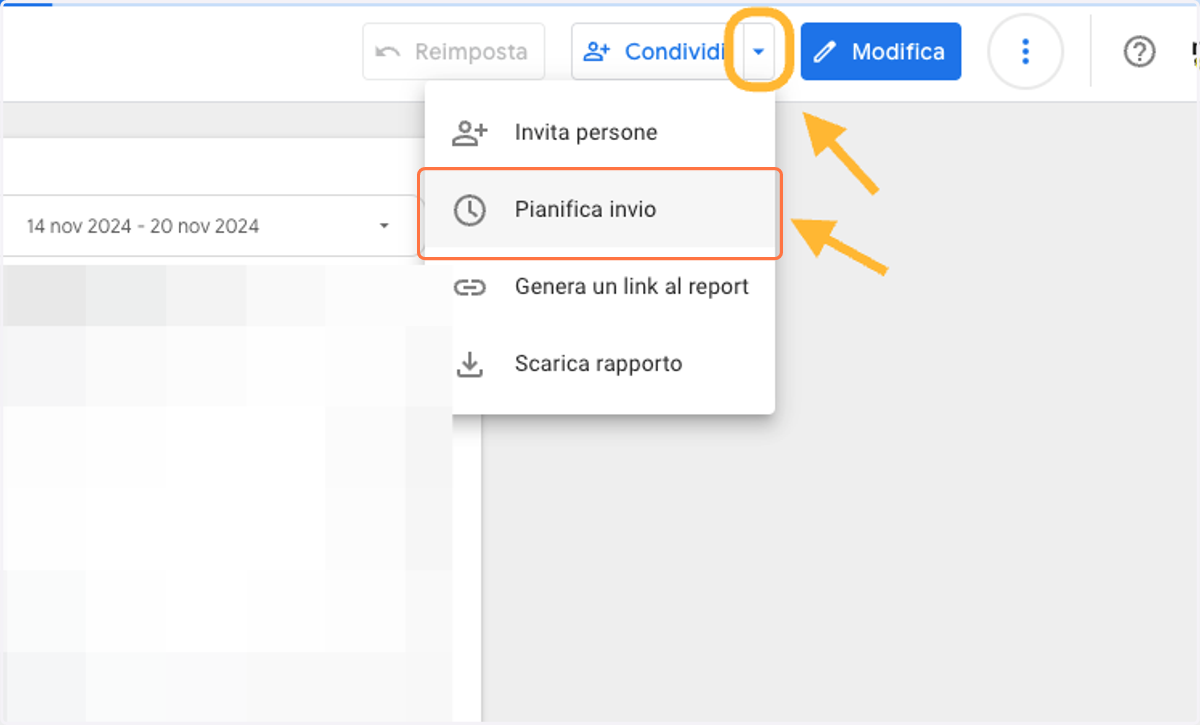Open the three-dot more options menu

1025,52
